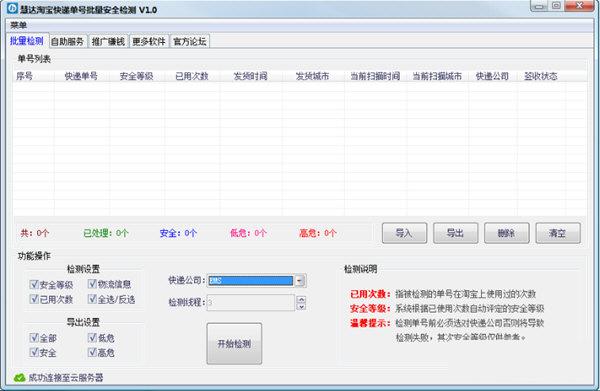
Task: Open the 推广赚钱 tab
Action: coord(108,41)
